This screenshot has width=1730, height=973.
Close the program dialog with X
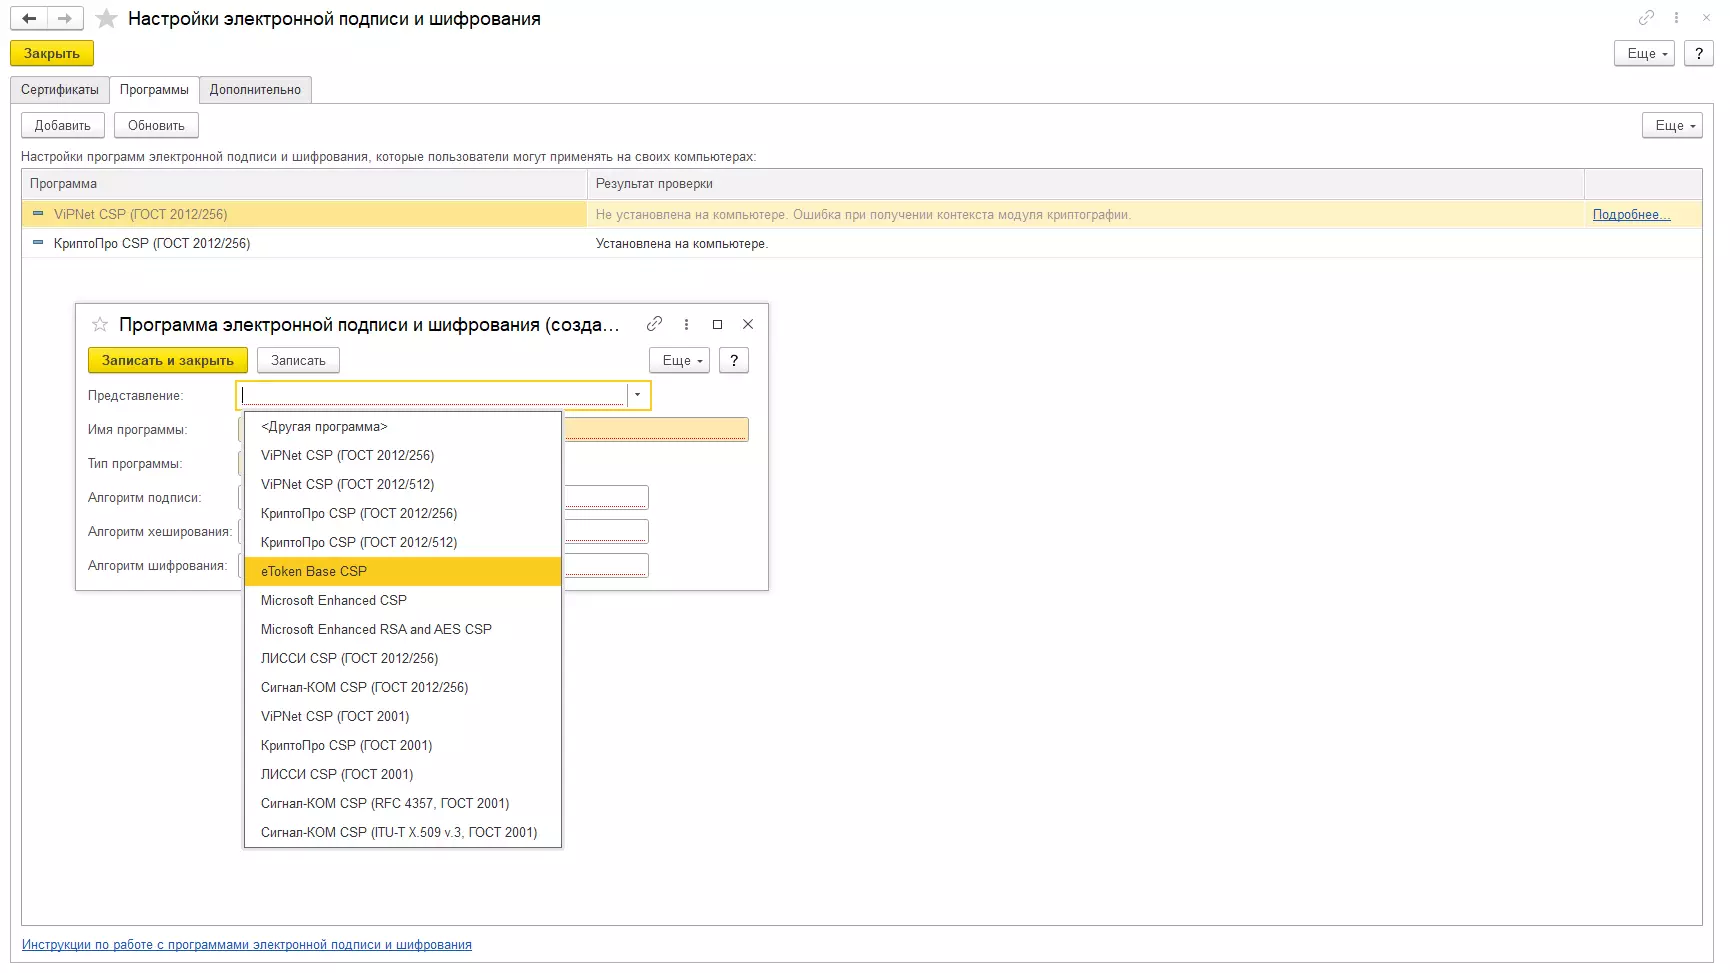748,324
